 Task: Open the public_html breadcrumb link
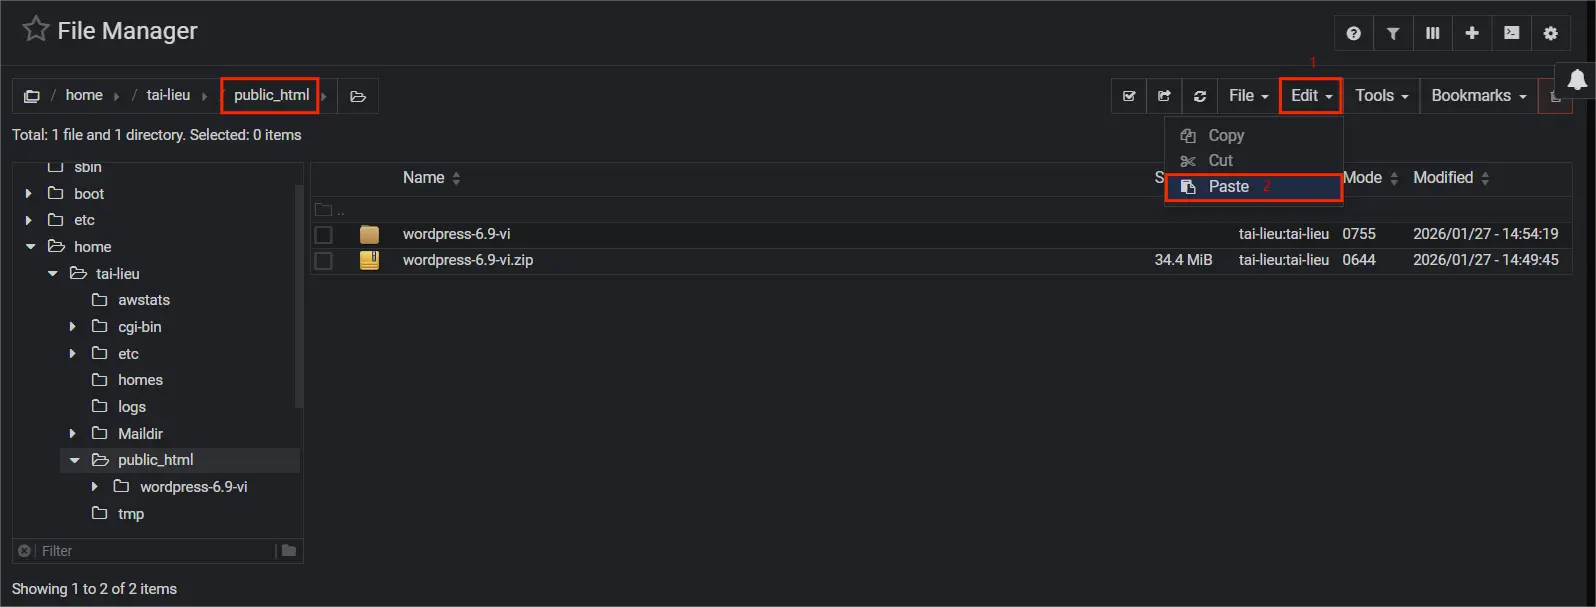[x=268, y=95]
